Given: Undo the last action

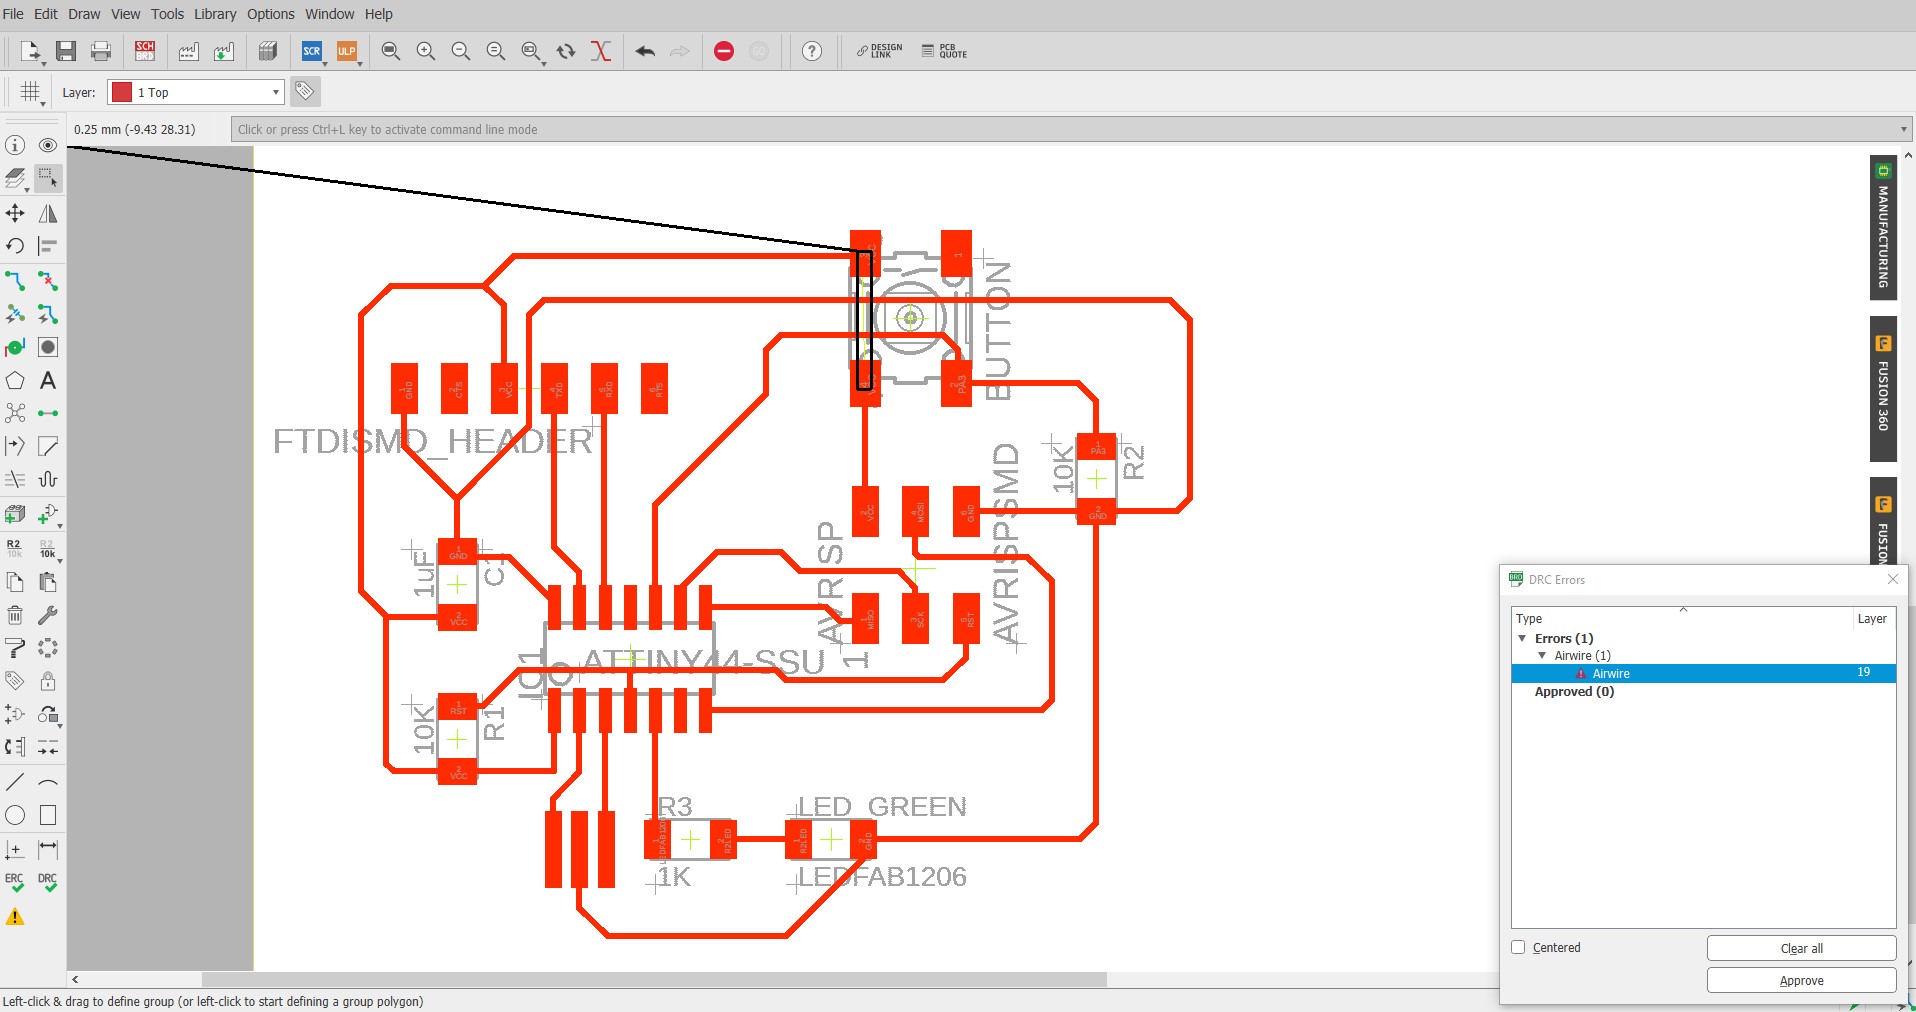Looking at the screenshot, I should [645, 51].
